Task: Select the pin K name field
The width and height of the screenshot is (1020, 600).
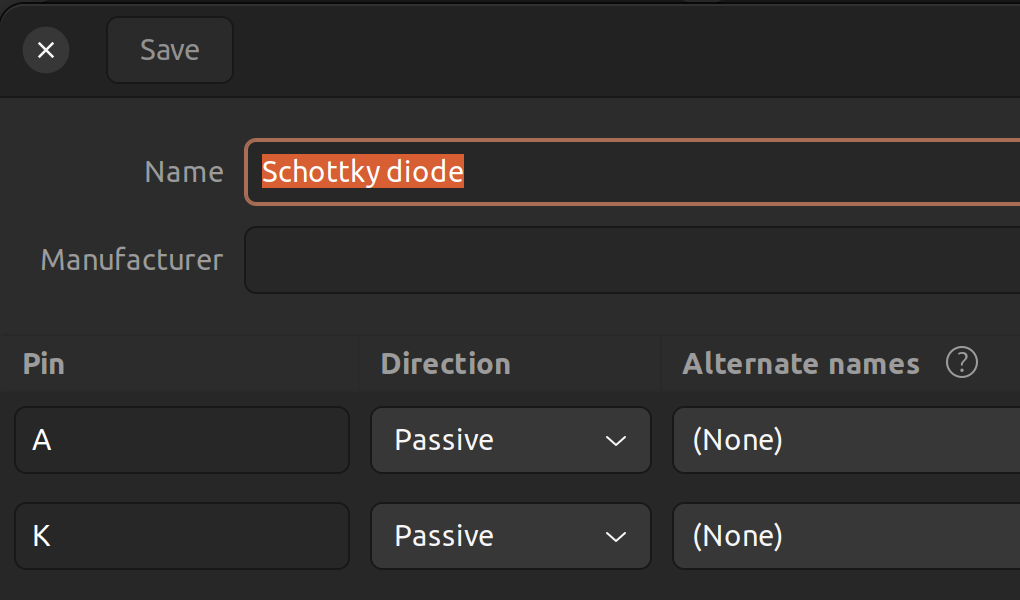Action: coord(182,536)
